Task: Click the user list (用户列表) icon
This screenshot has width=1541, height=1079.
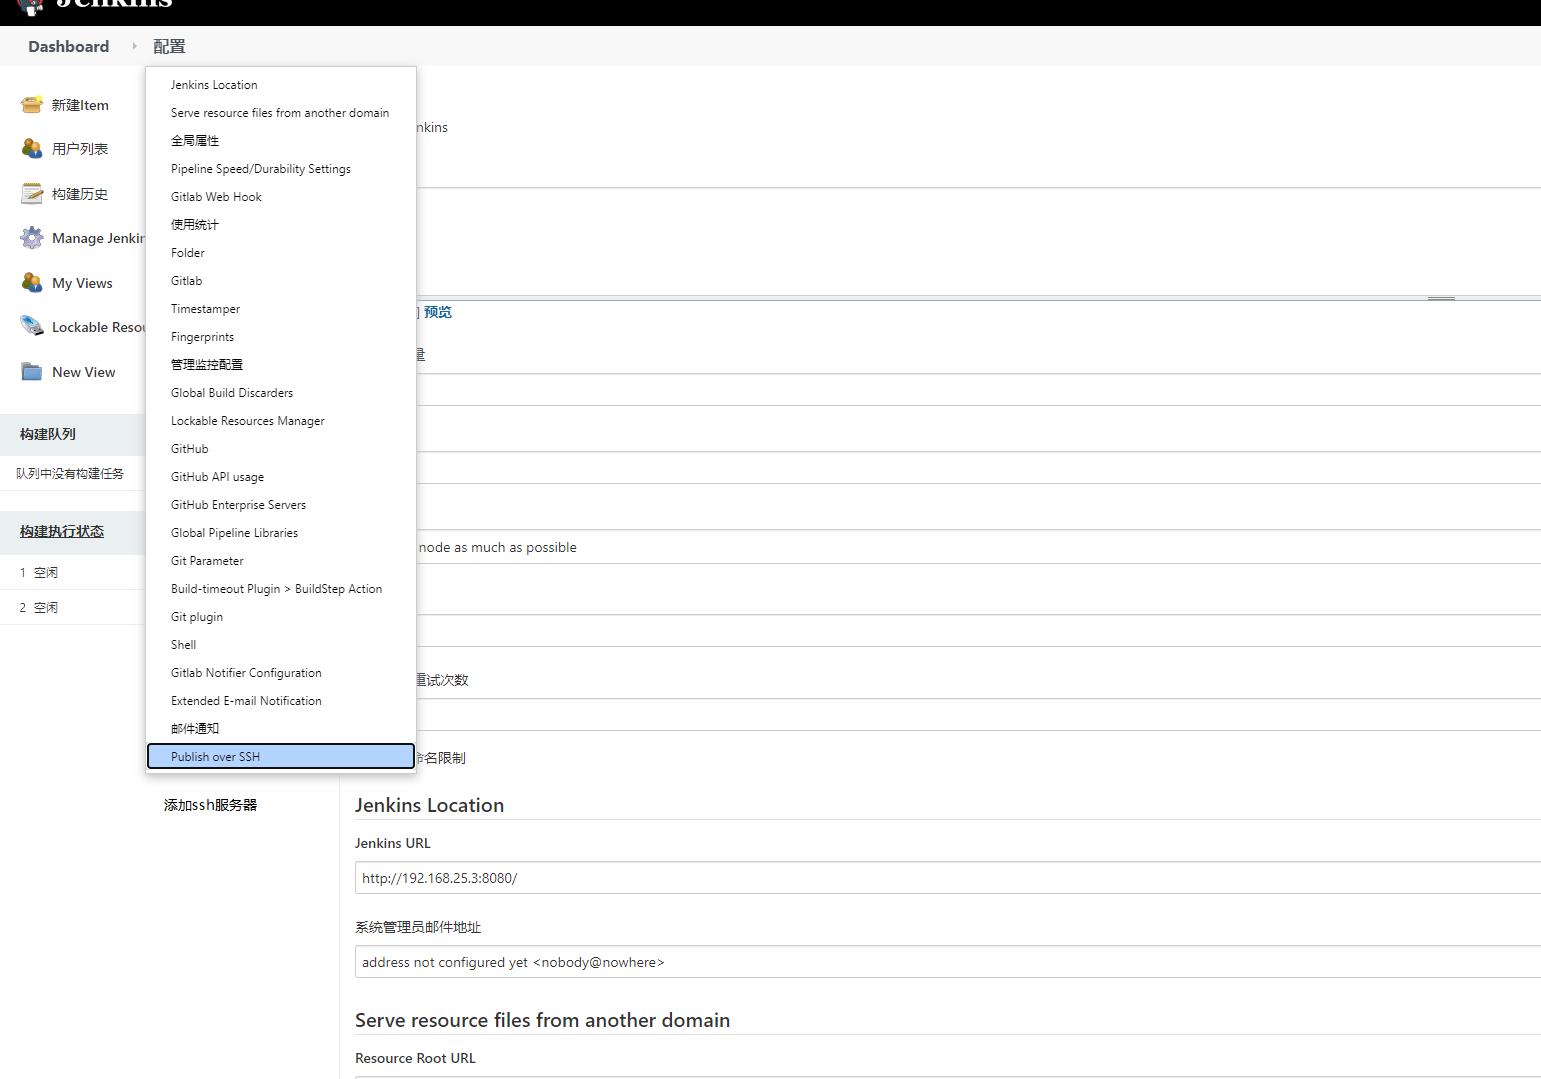Action: pyautogui.click(x=32, y=149)
